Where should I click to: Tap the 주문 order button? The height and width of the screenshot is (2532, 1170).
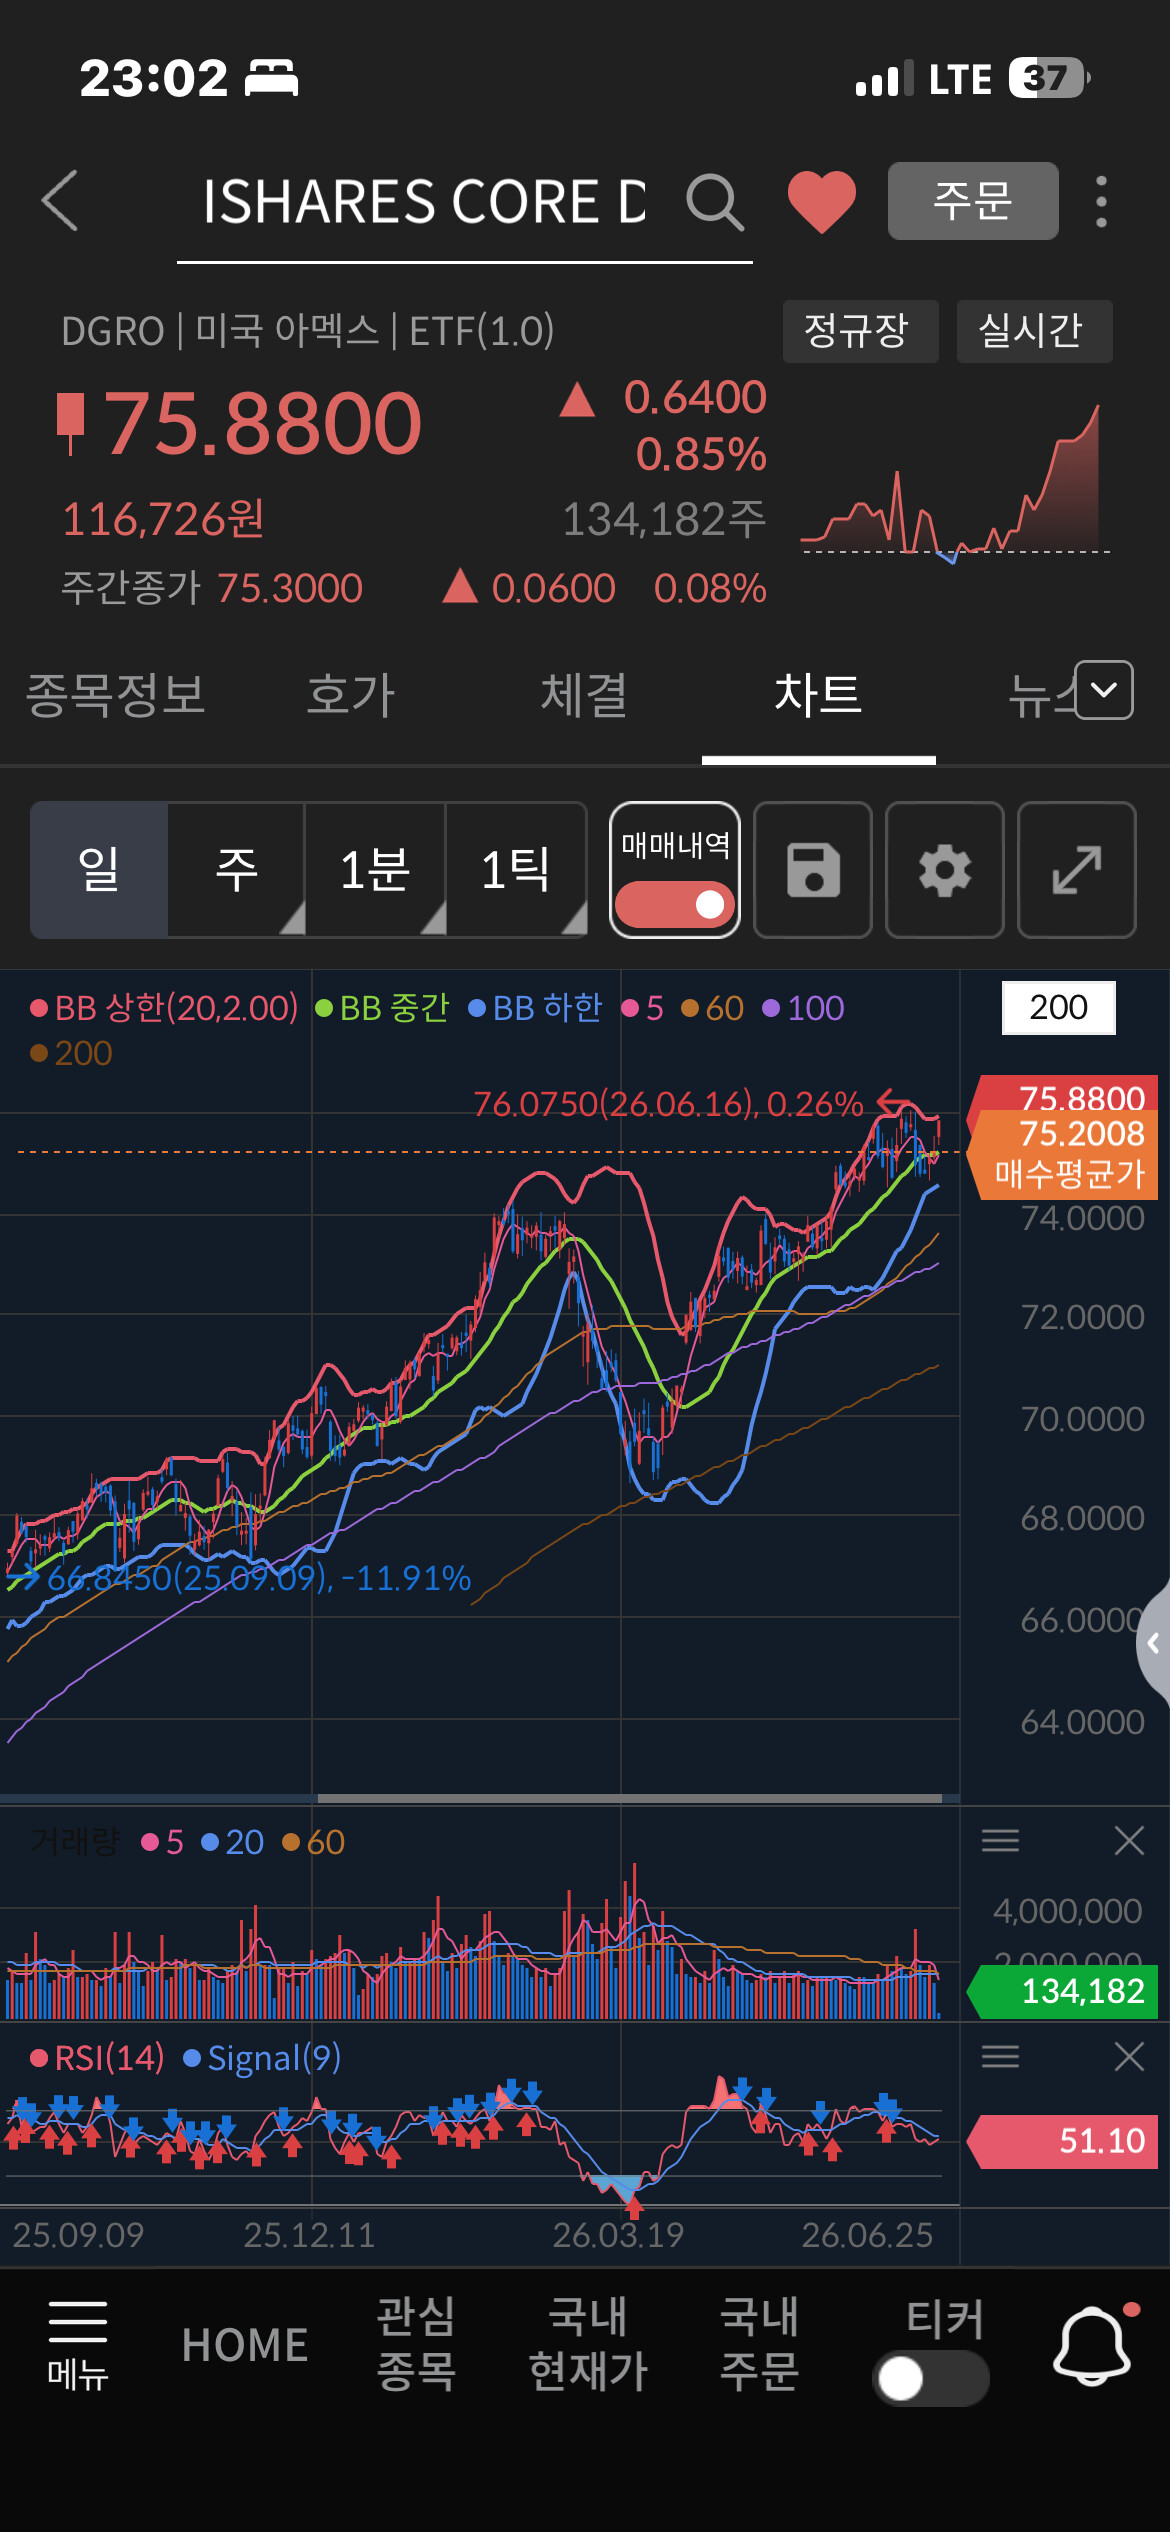click(973, 201)
